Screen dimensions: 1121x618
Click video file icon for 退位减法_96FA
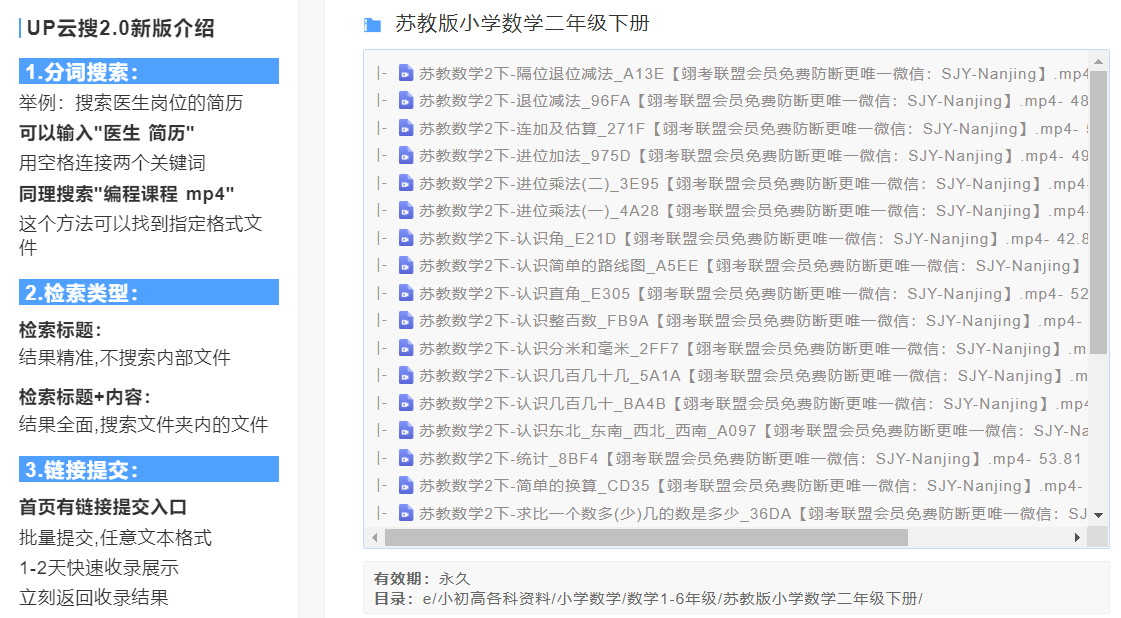pyautogui.click(x=405, y=101)
